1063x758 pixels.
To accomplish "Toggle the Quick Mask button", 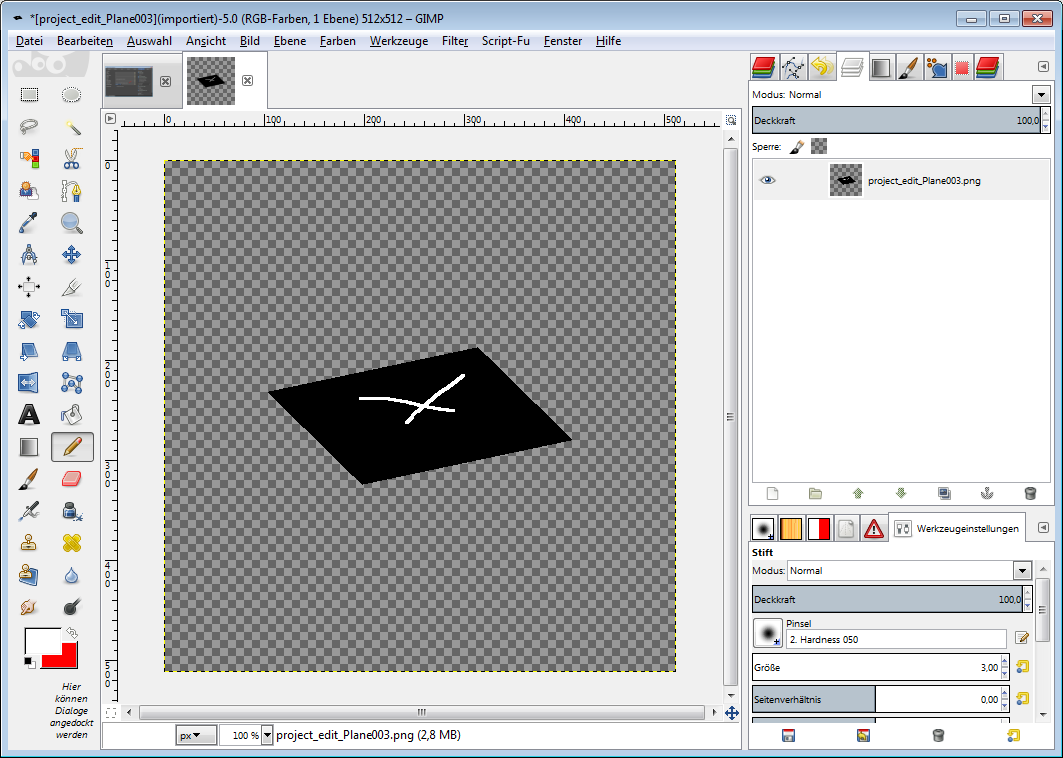I will [111, 713].
